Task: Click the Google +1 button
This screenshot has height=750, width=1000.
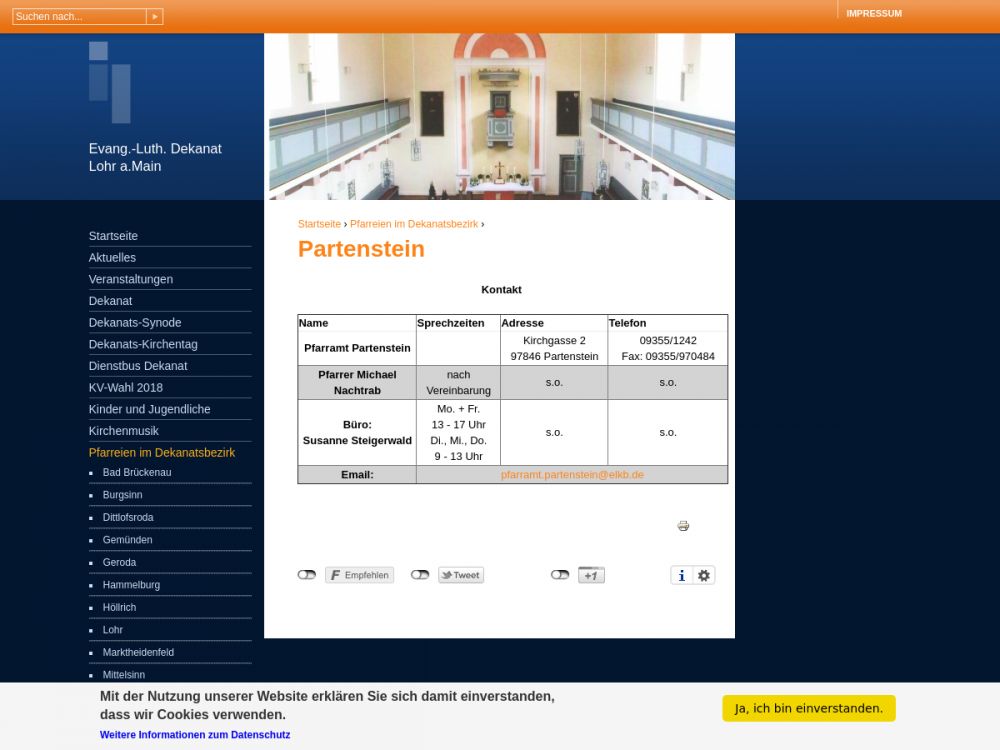Action: click(591, 575)
